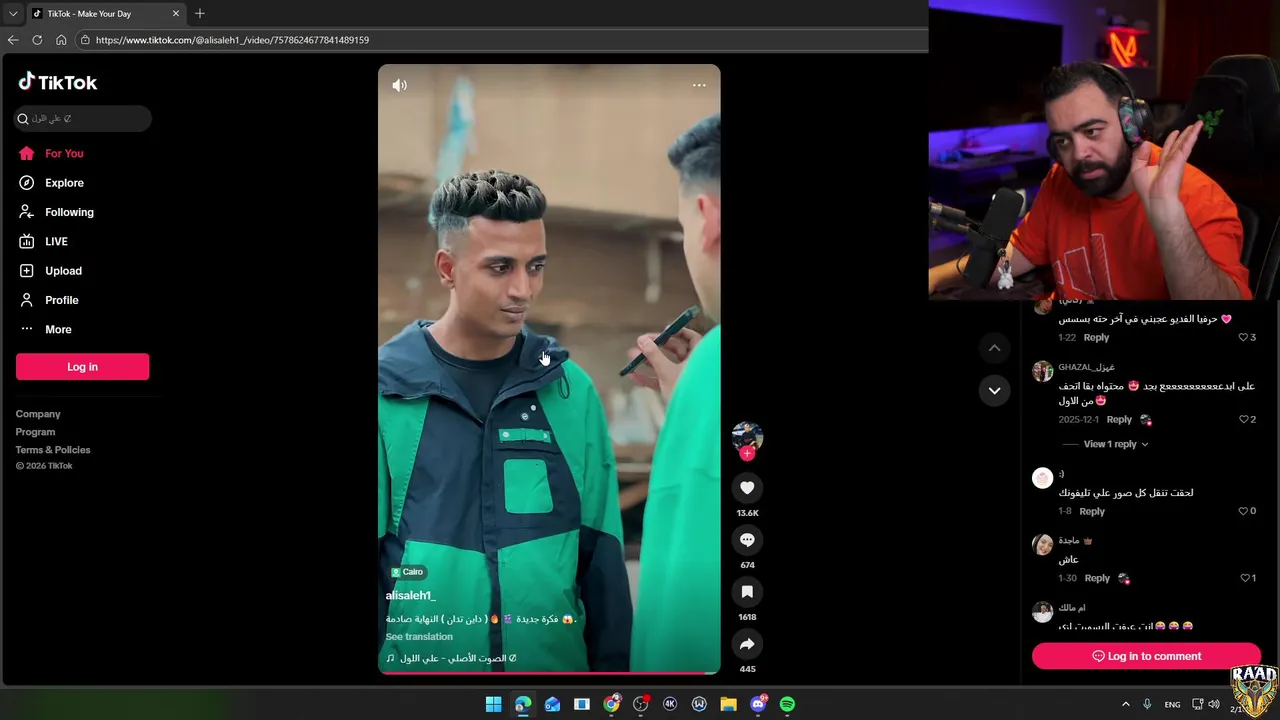
Task: Open Microsoft Edge from the taskbar
Action: (x=522, y=704)
